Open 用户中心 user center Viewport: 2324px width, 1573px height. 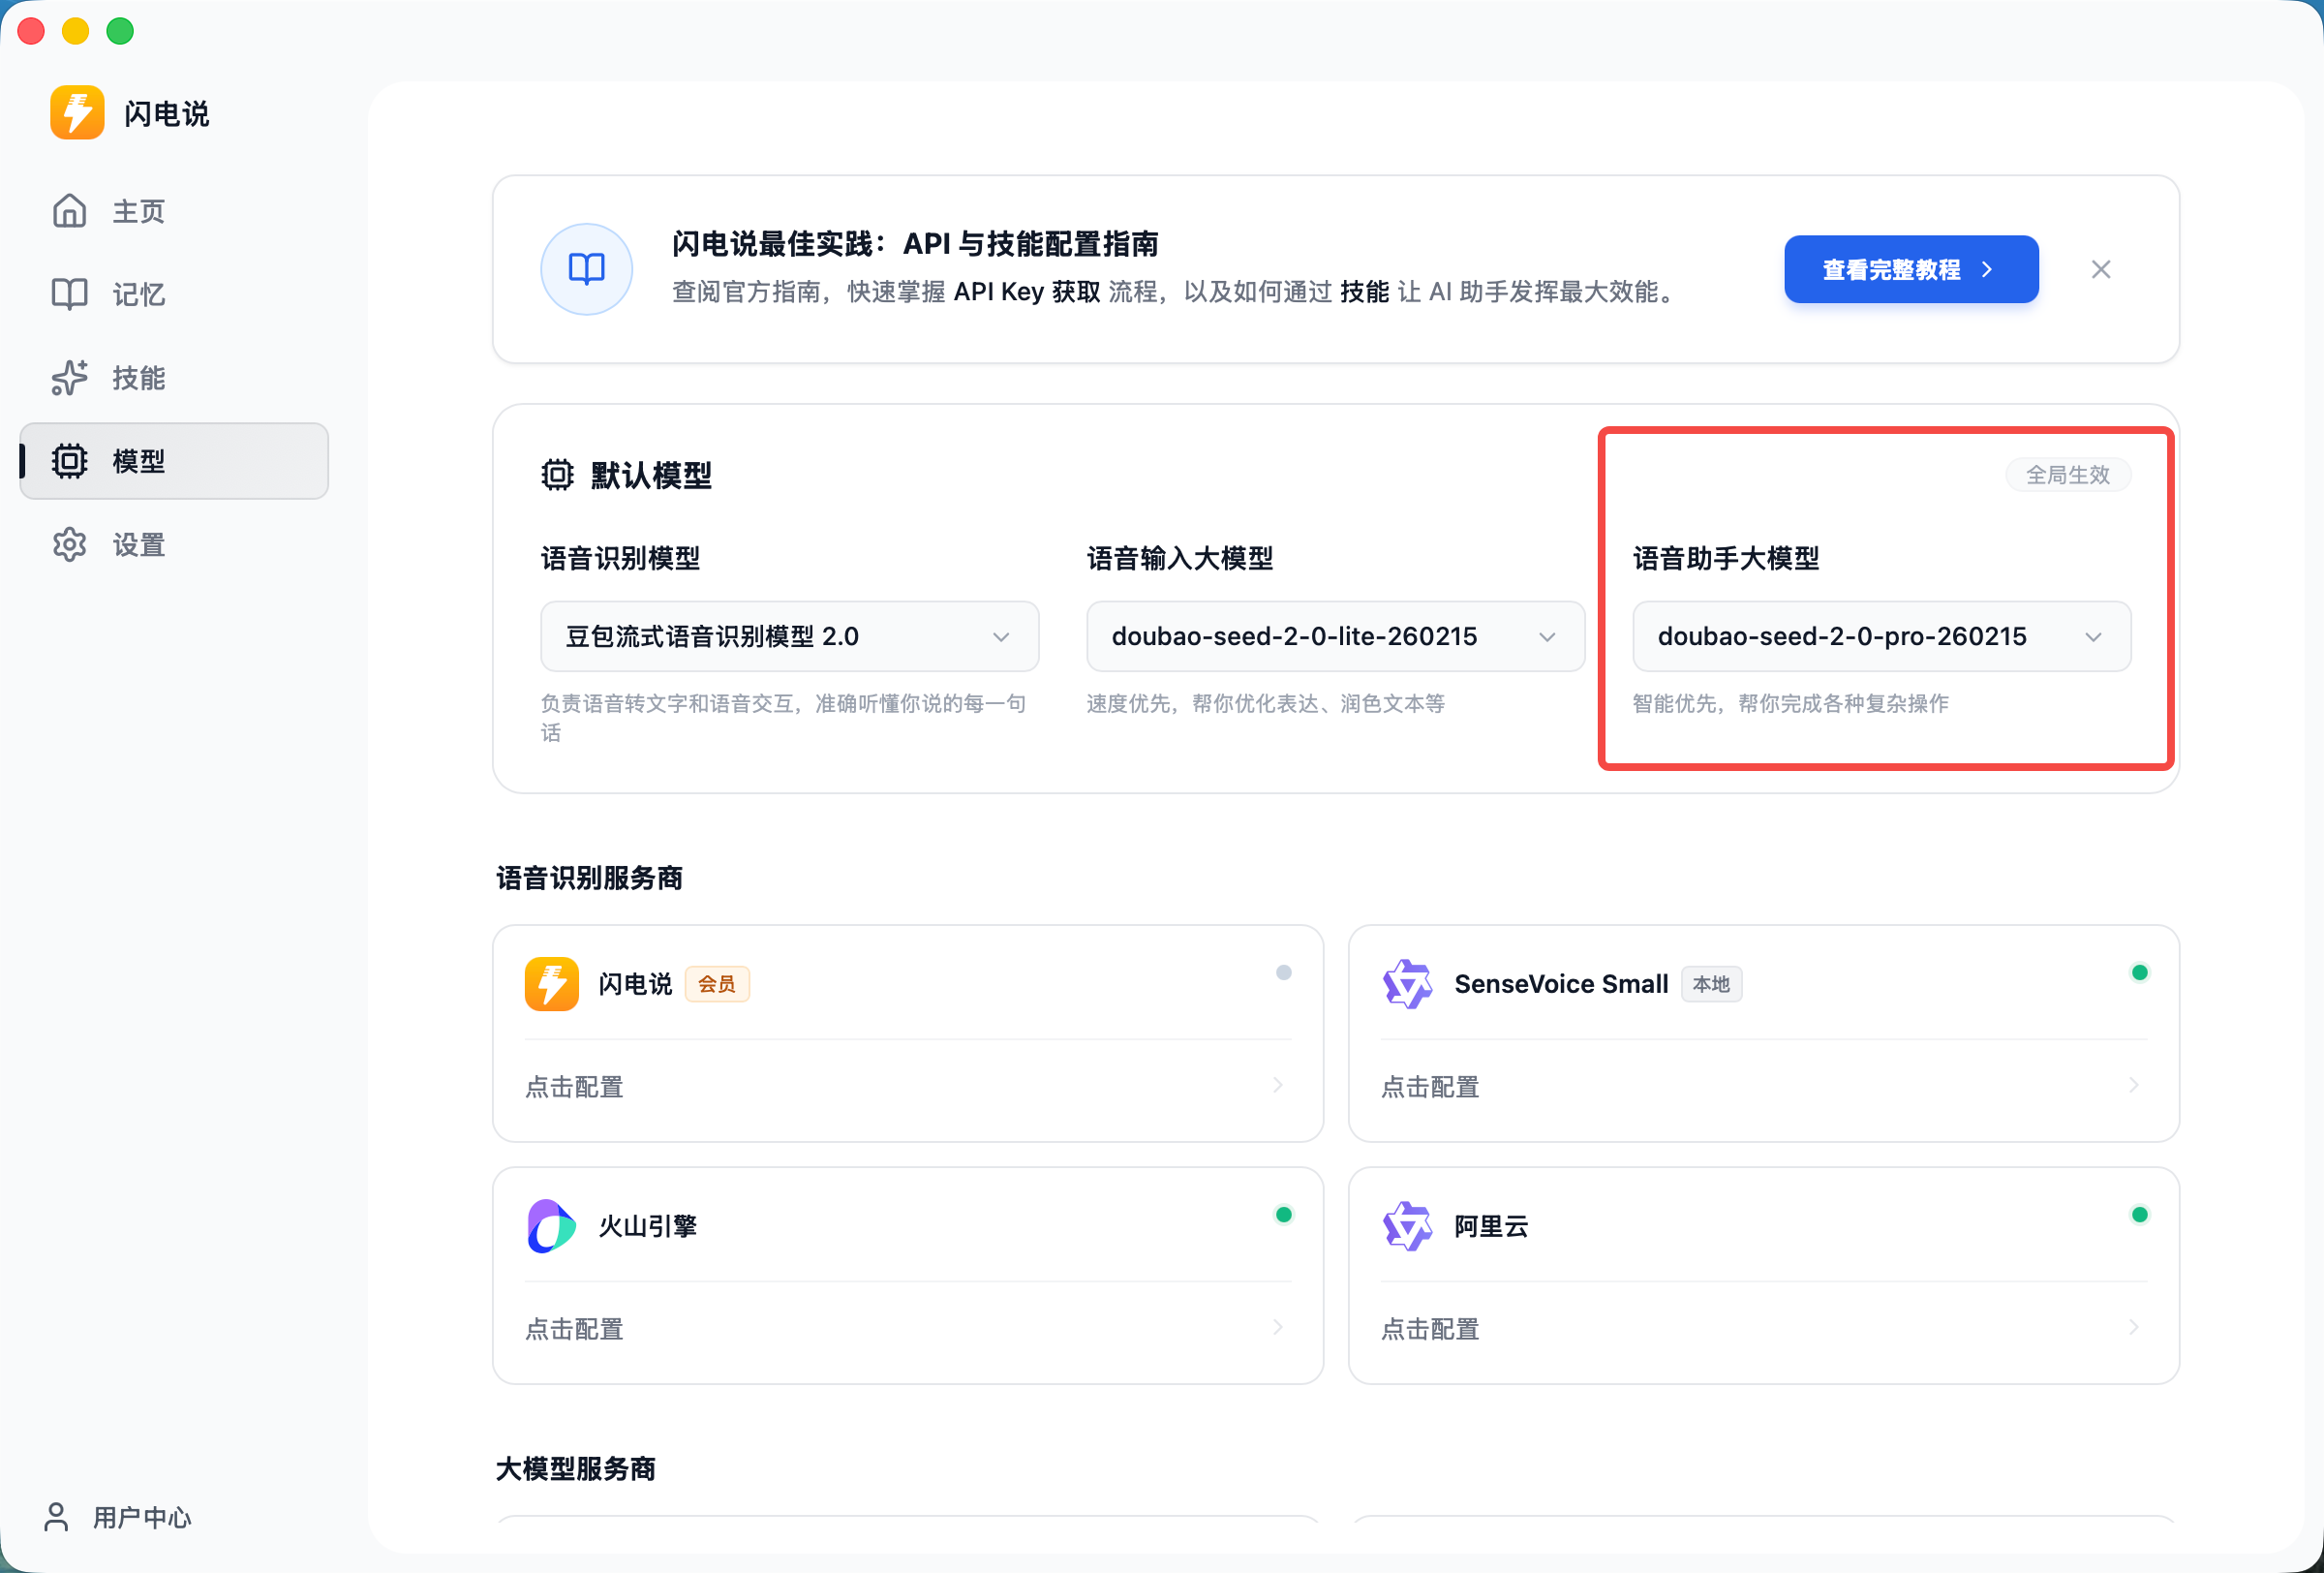(x=118, y=1517)
